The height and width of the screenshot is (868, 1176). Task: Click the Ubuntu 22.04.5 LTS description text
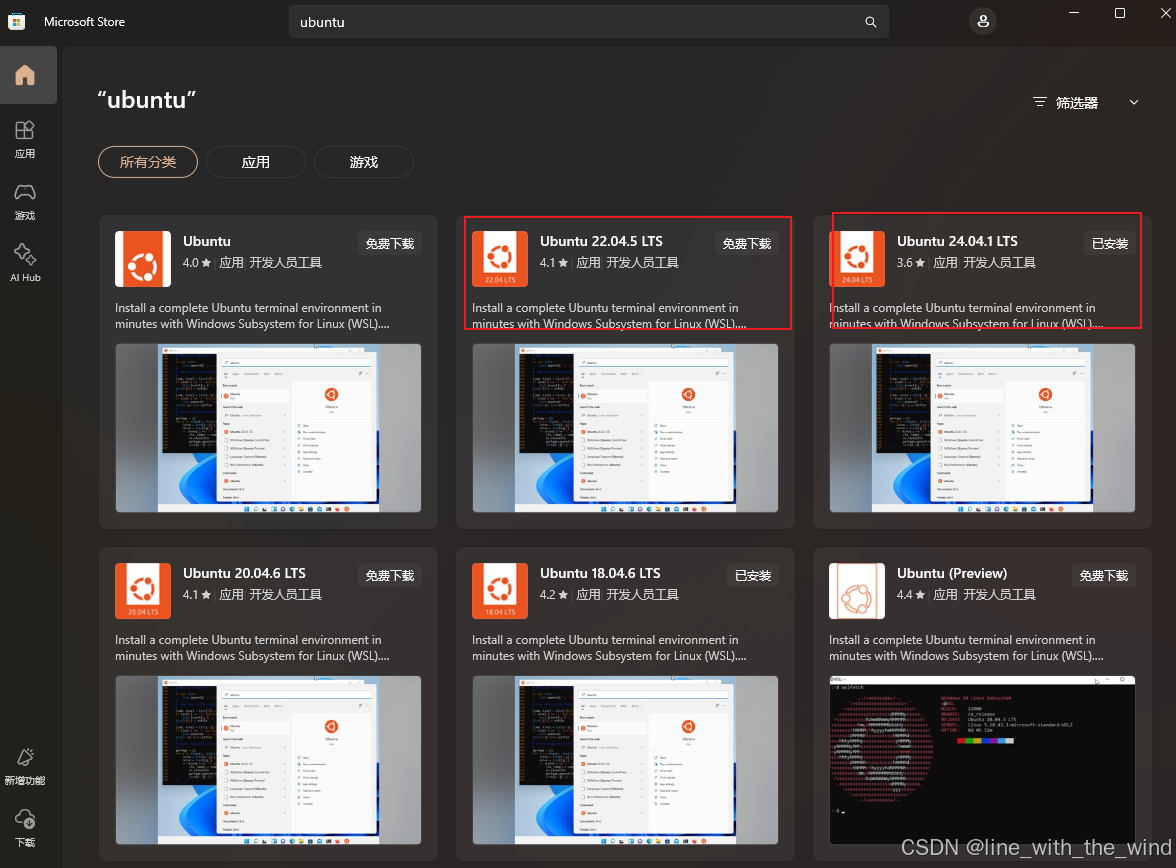click(609, 316)
